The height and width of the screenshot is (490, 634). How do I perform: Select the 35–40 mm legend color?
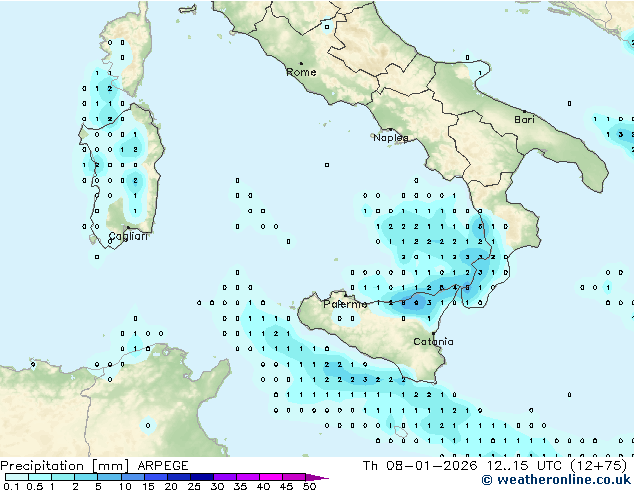247,477
